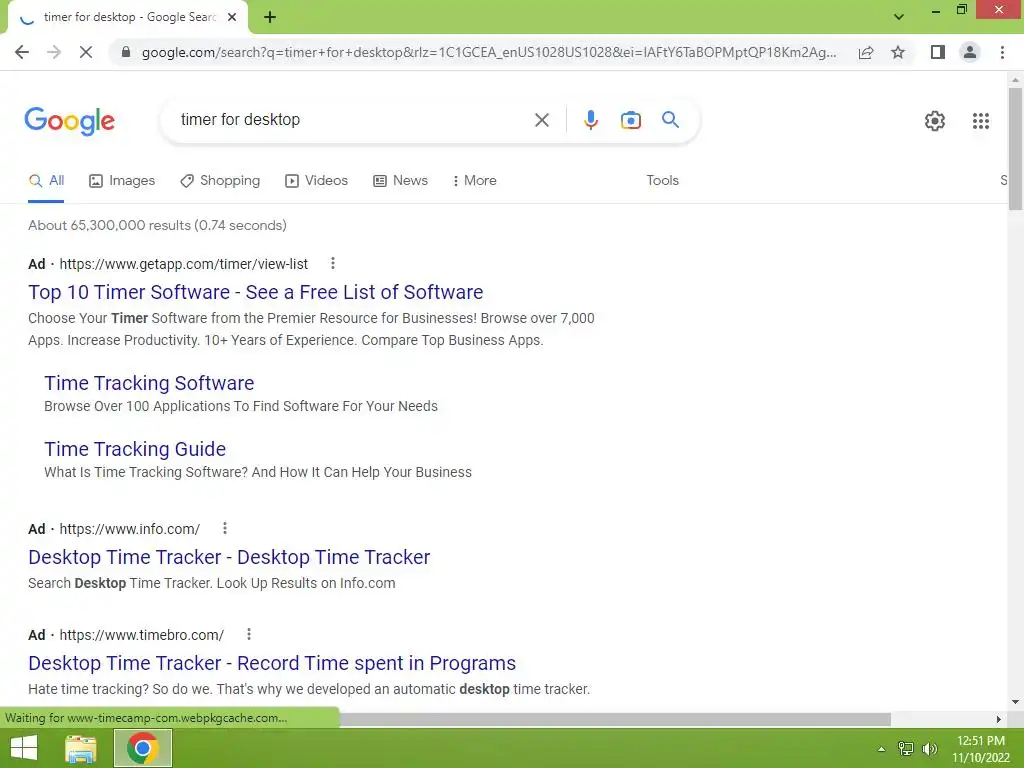The width and height of the screenshot is (1024, 768).
Task: Open Google quick settings gear
Action: click(935, 121)
